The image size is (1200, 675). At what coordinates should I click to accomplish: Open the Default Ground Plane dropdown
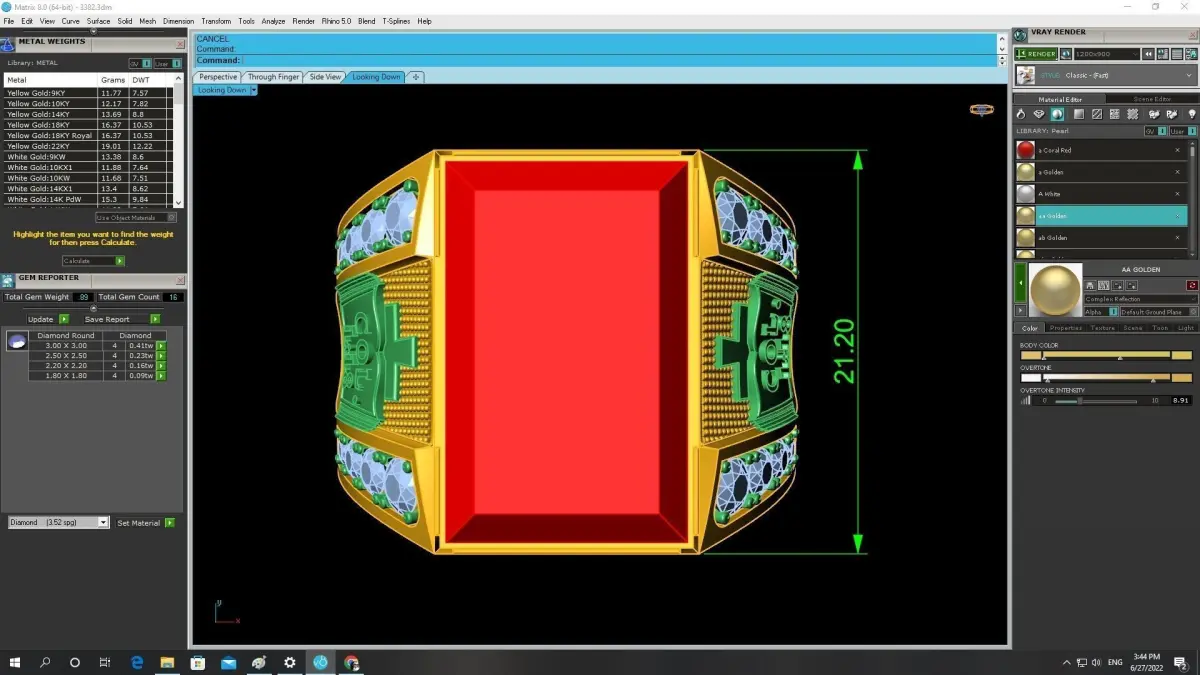point(1158,312)
